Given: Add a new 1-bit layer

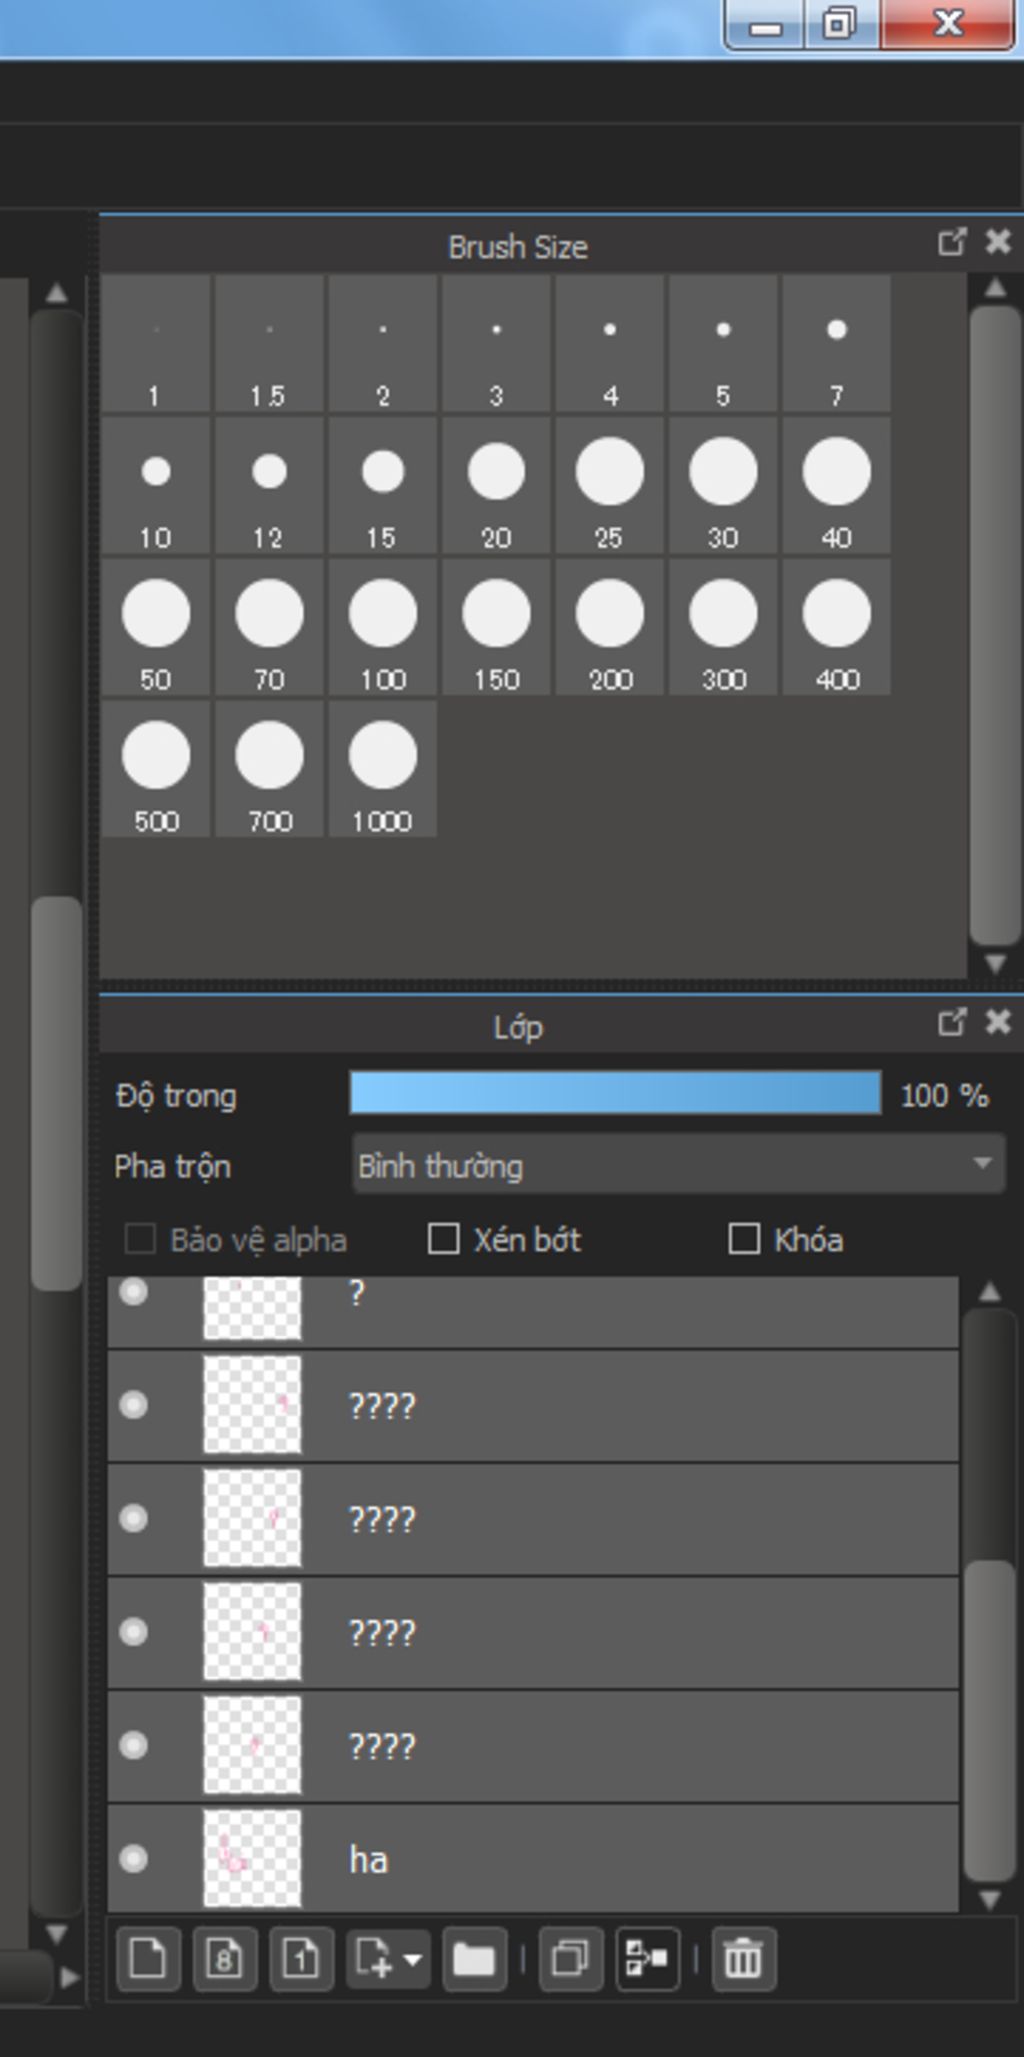Looking at the screenshot, I should [300, 1958].
